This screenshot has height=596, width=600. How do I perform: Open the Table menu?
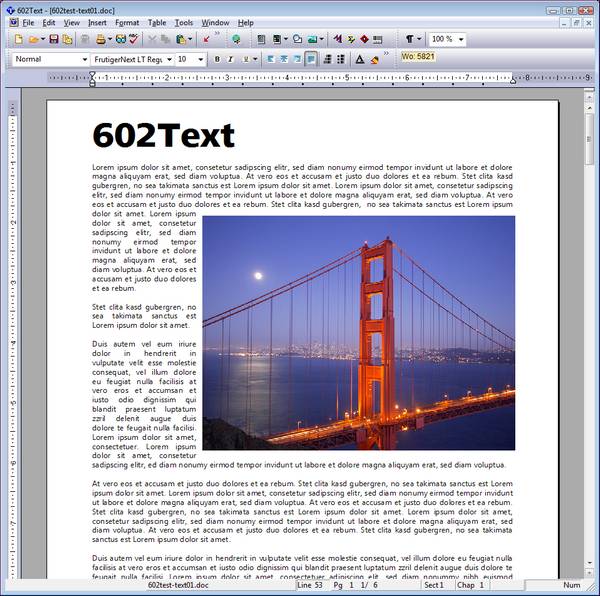157,23
